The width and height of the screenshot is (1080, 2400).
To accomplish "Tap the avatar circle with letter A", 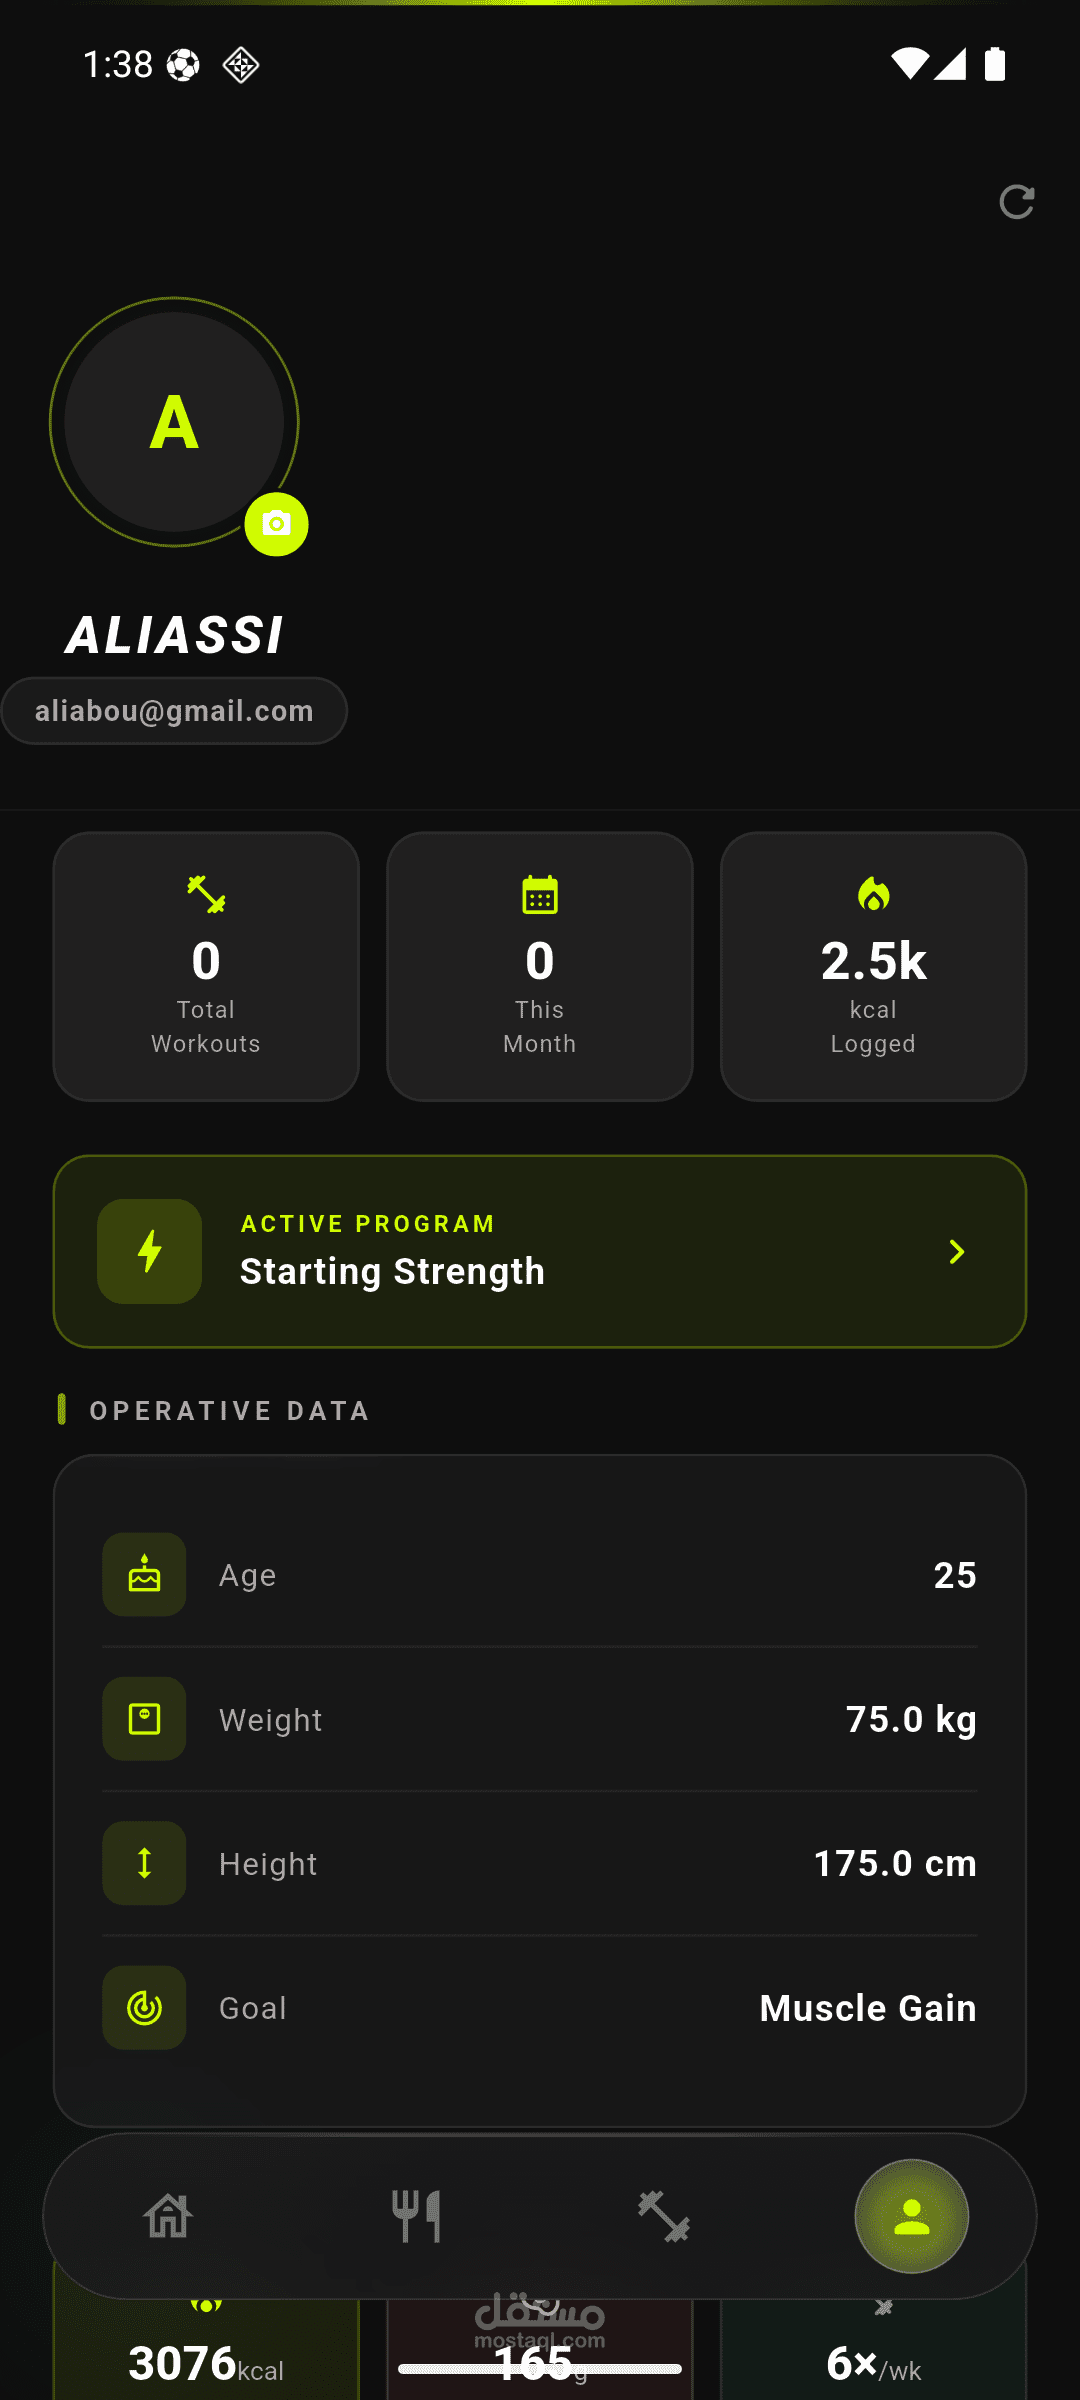I will [174, 422].
